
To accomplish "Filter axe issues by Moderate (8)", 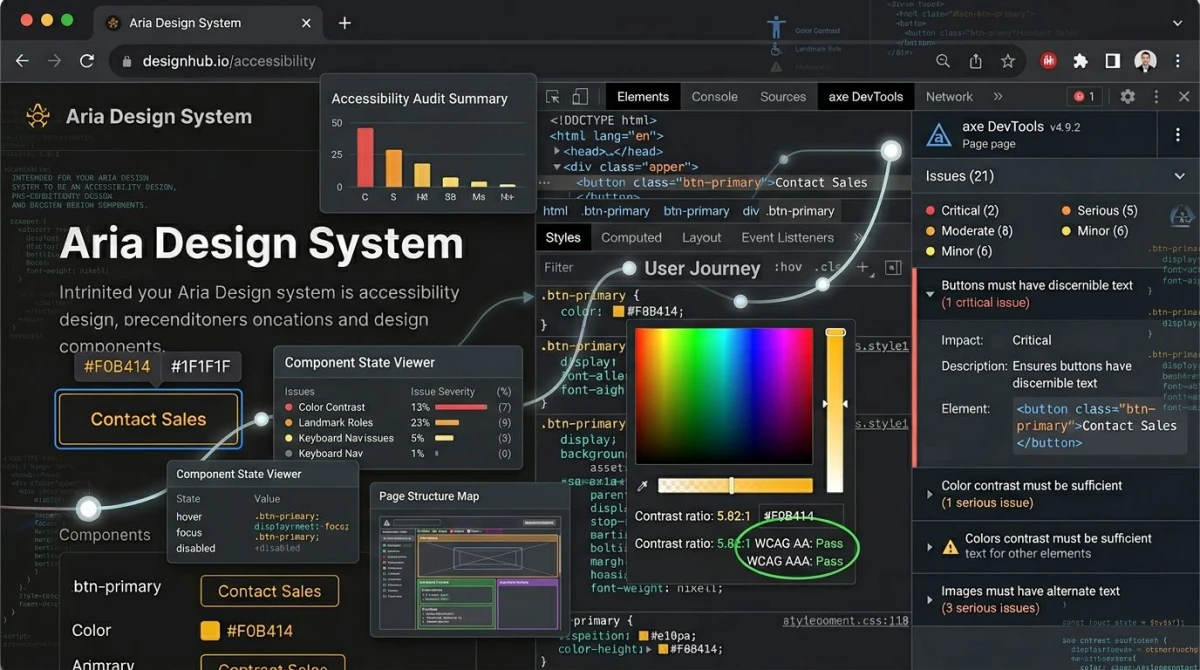I will [x=968, y=231].
